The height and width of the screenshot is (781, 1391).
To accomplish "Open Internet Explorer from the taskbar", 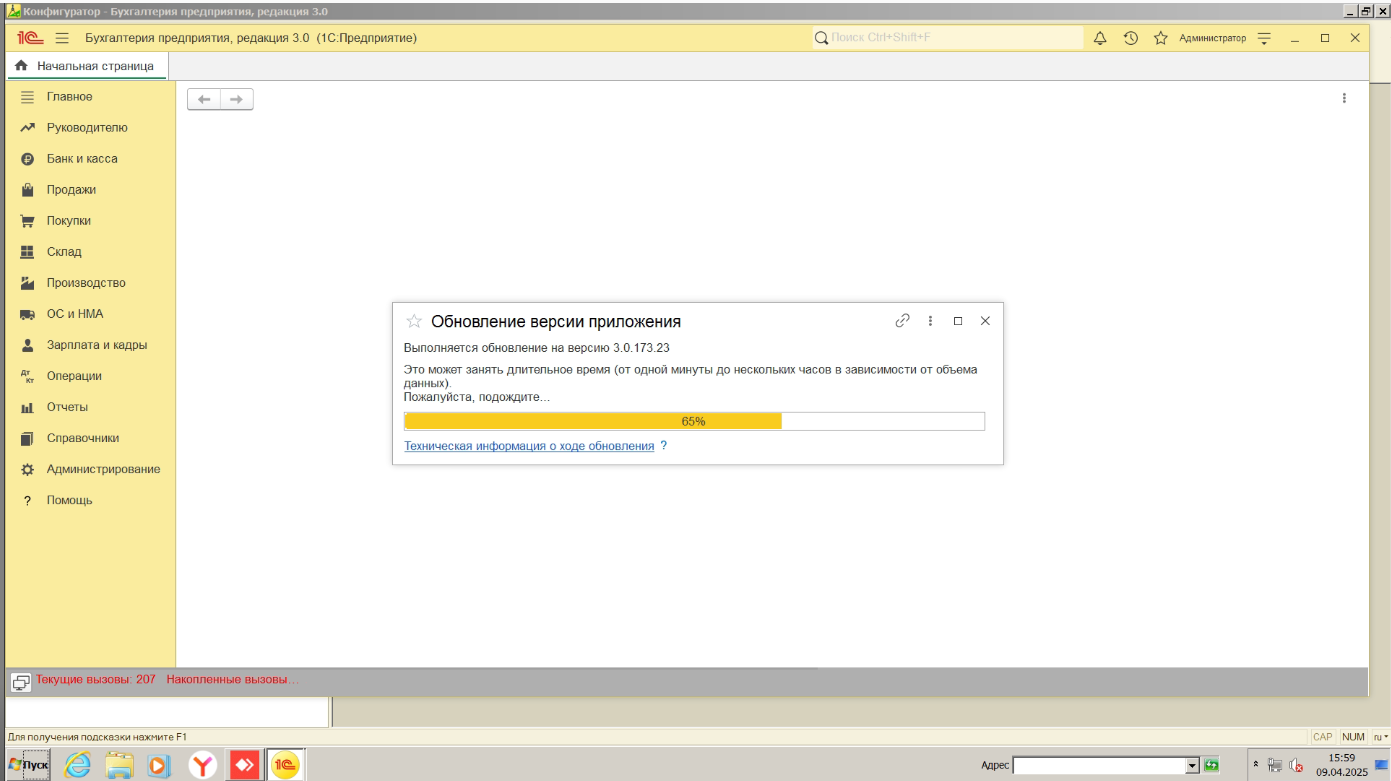I will pyautogui.click(x=77, y=765).
